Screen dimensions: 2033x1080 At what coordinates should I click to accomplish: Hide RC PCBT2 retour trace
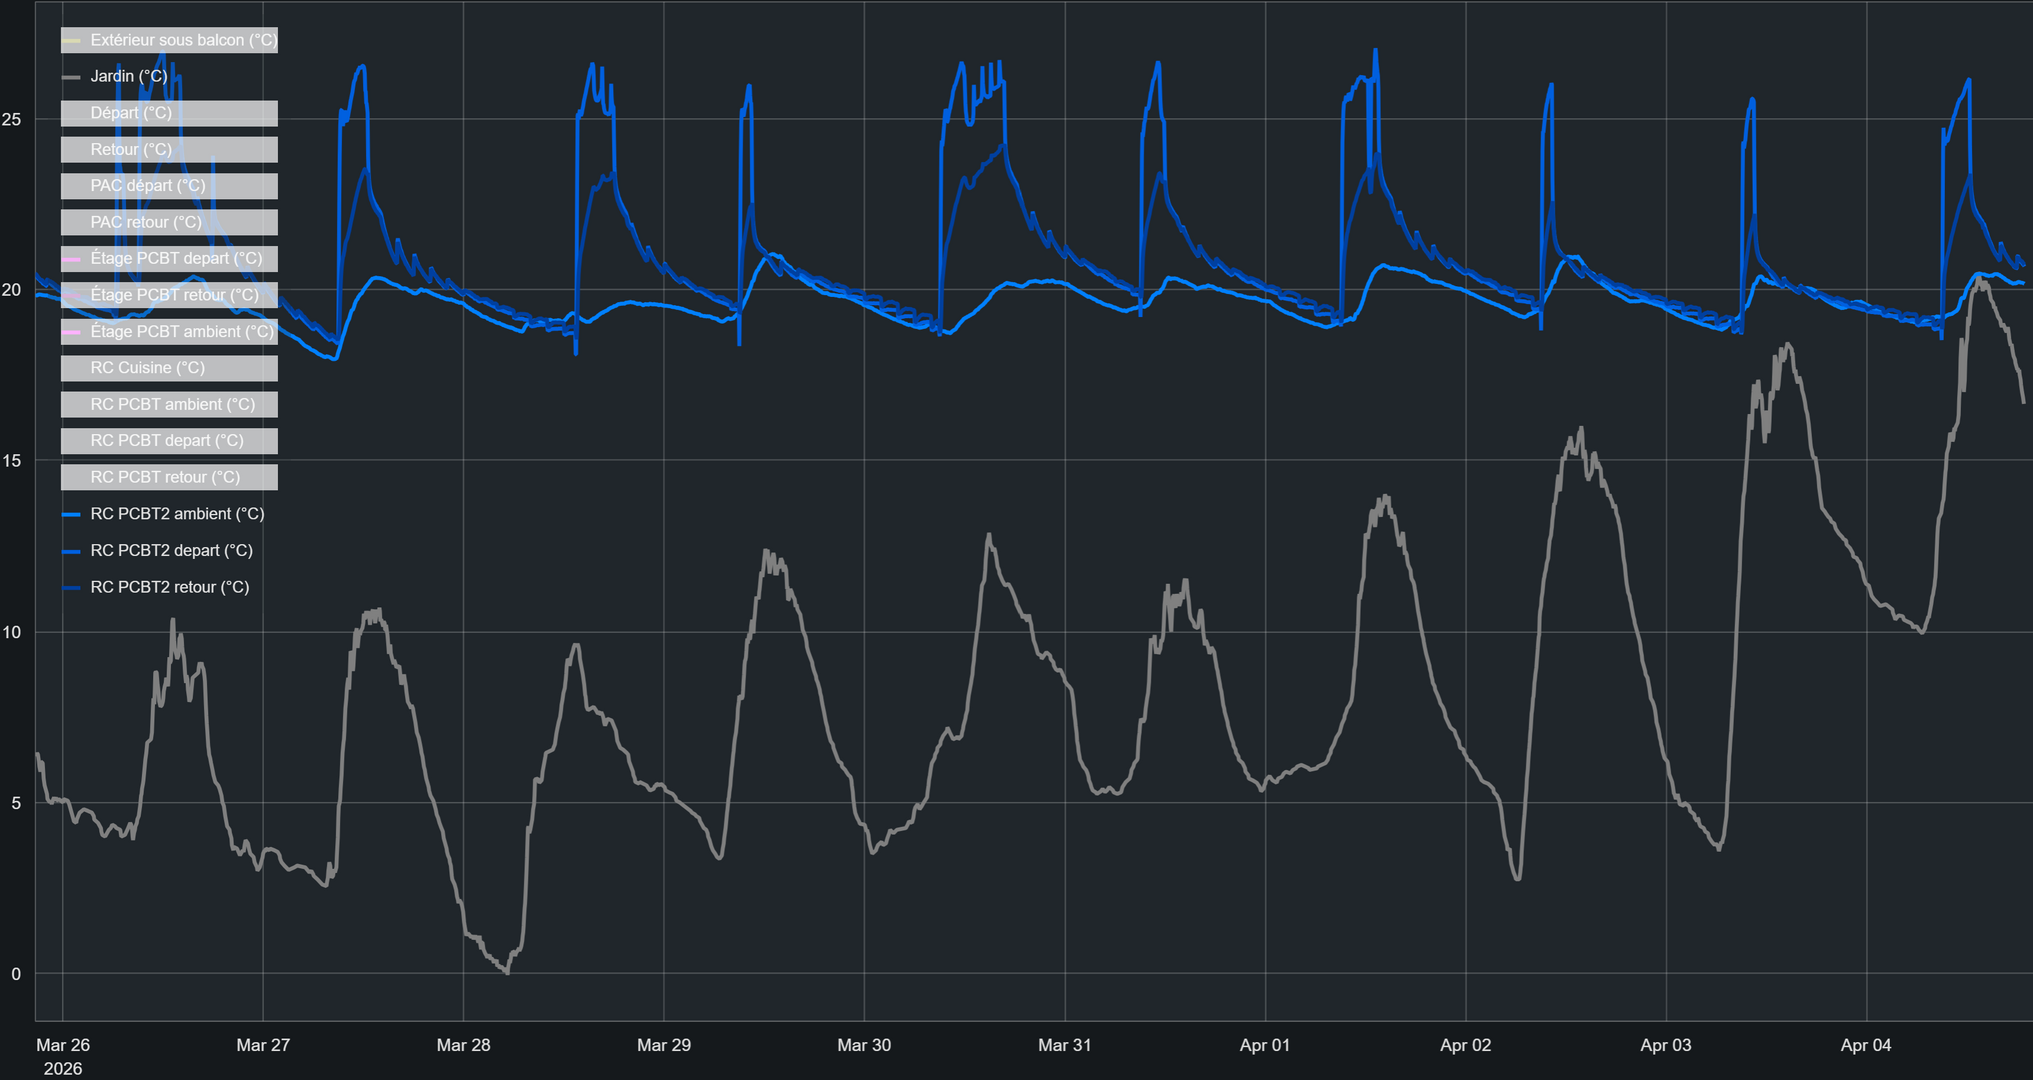click(x=169, y=587)
